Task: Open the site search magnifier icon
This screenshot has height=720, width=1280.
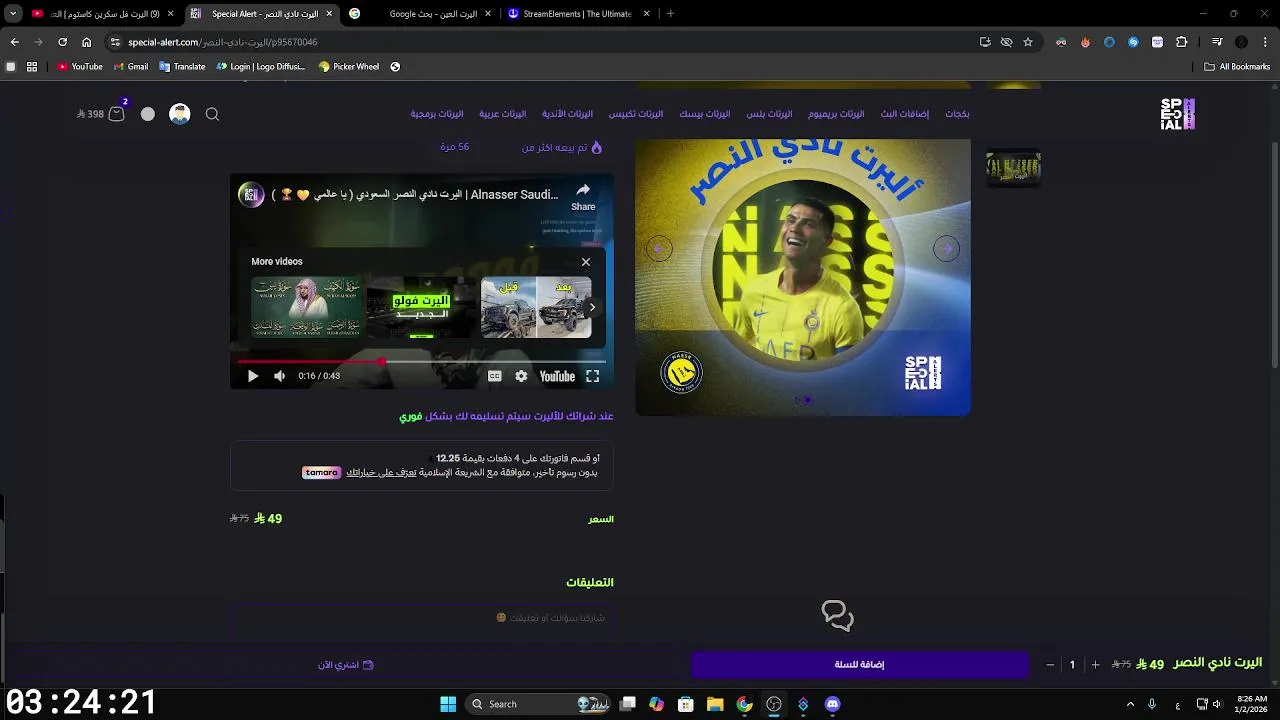Action: pos(212,114)
